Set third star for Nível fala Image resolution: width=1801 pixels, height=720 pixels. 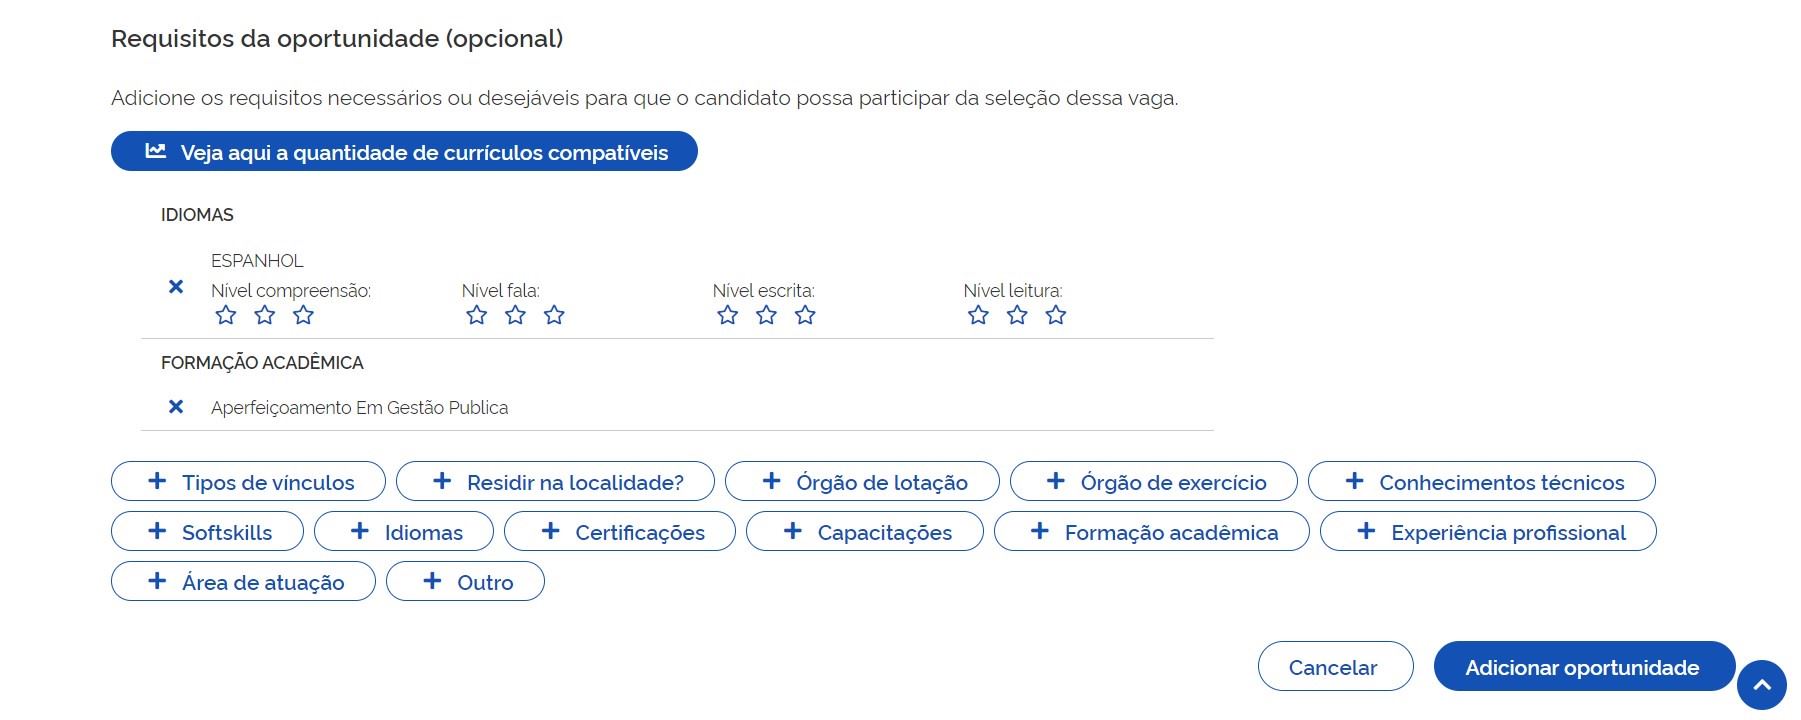554,316
